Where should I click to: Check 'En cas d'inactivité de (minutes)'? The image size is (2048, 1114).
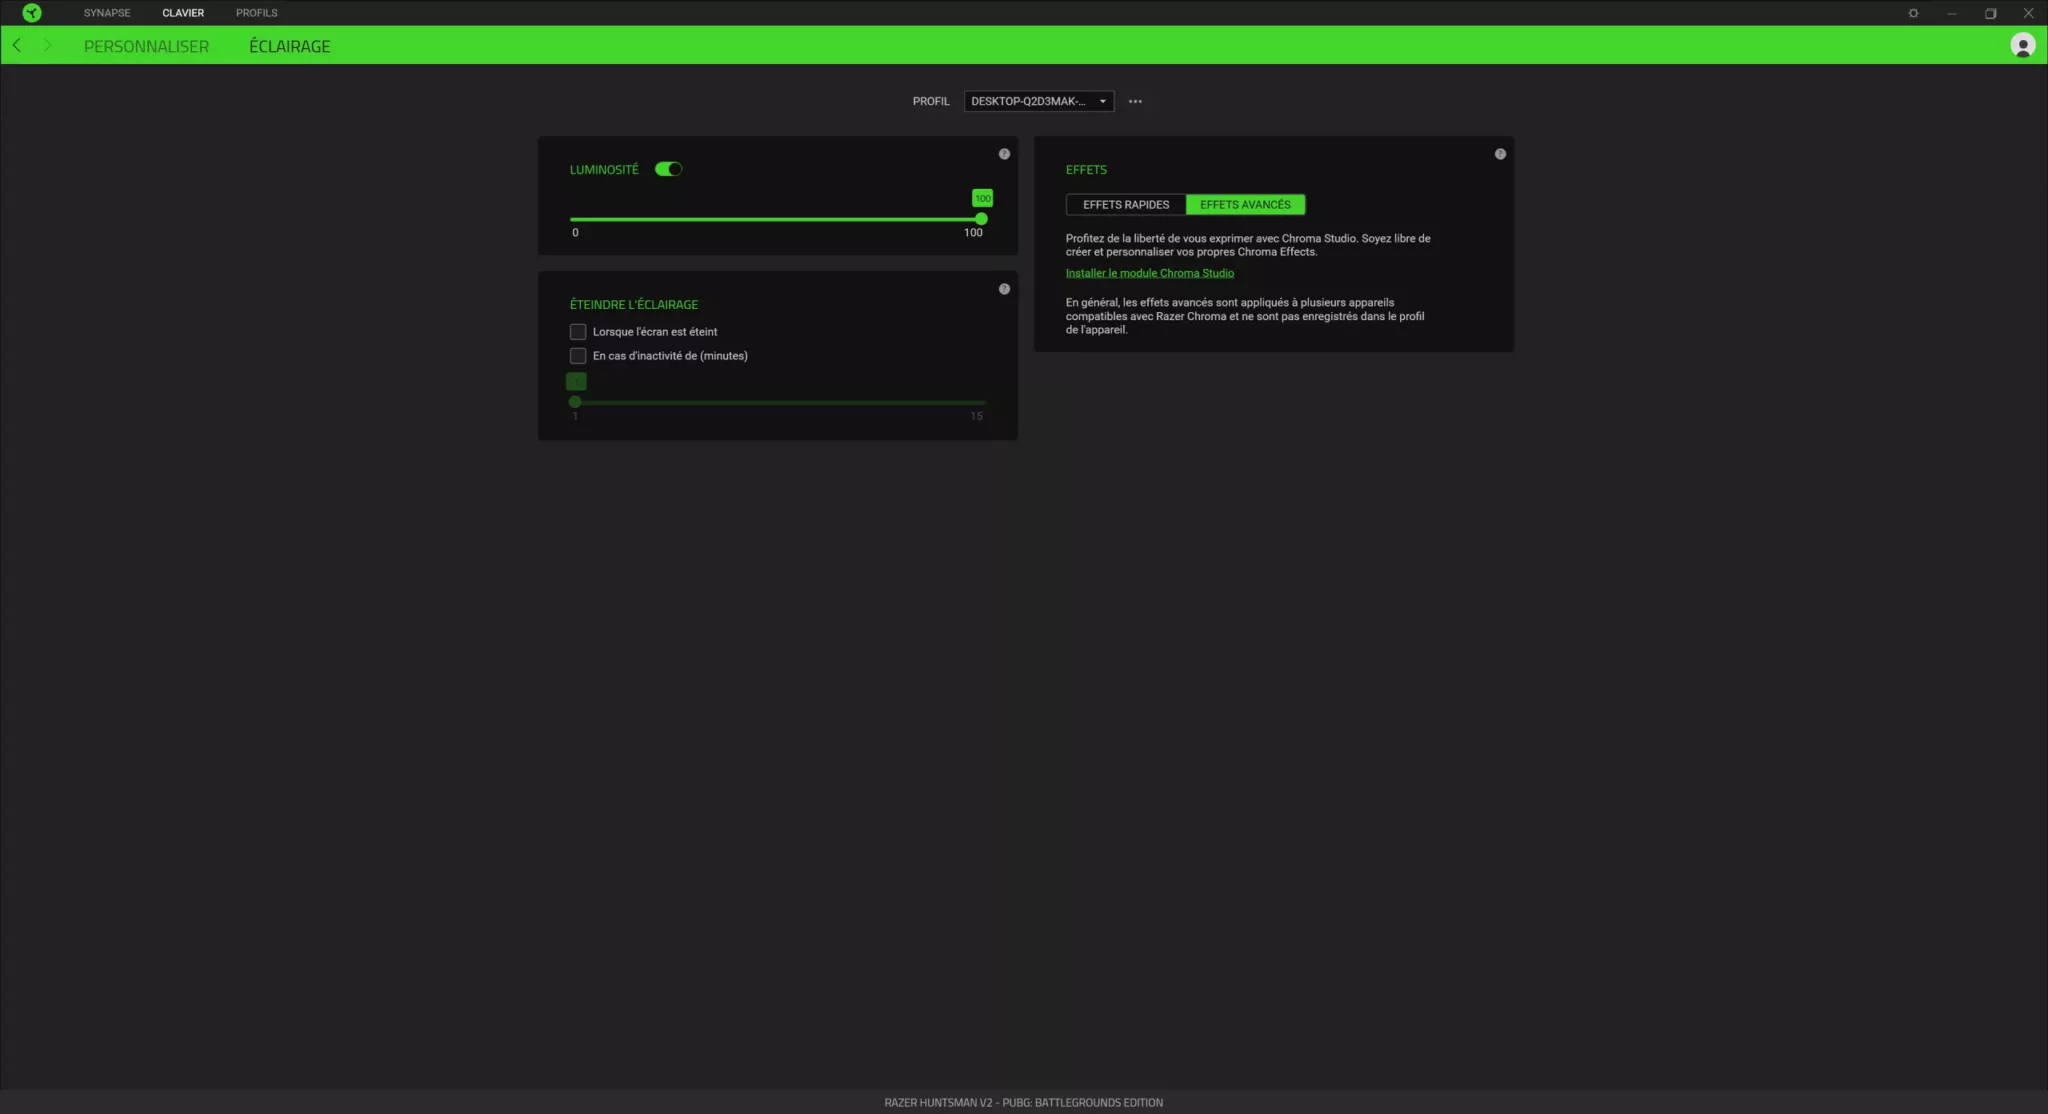coord(578,355)
